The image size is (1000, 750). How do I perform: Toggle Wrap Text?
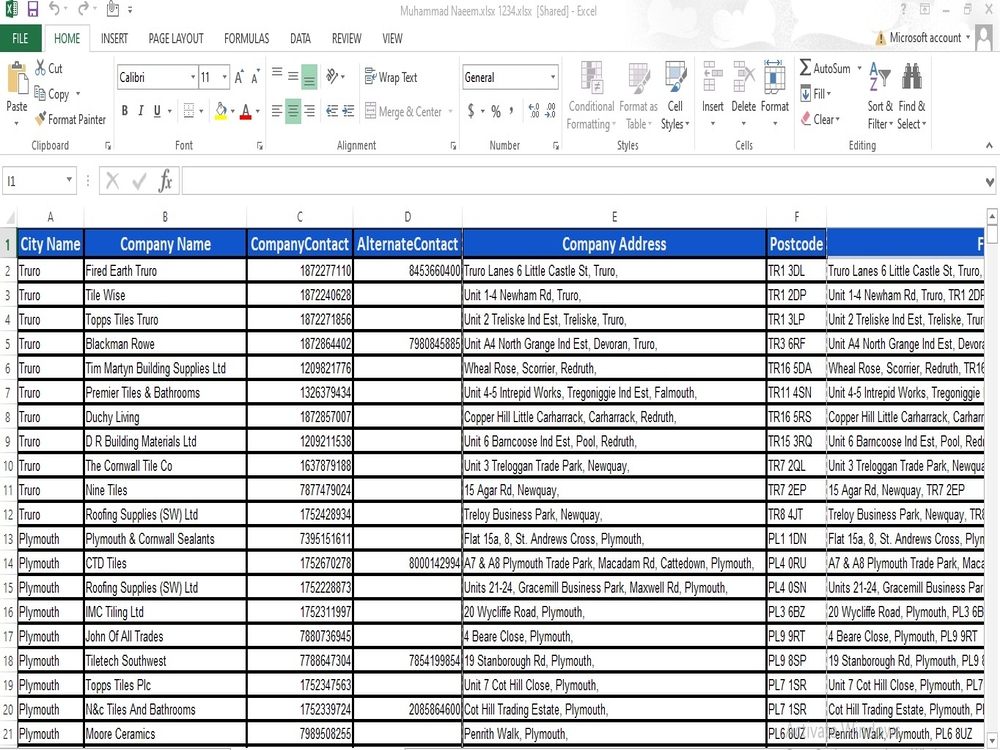391,77
